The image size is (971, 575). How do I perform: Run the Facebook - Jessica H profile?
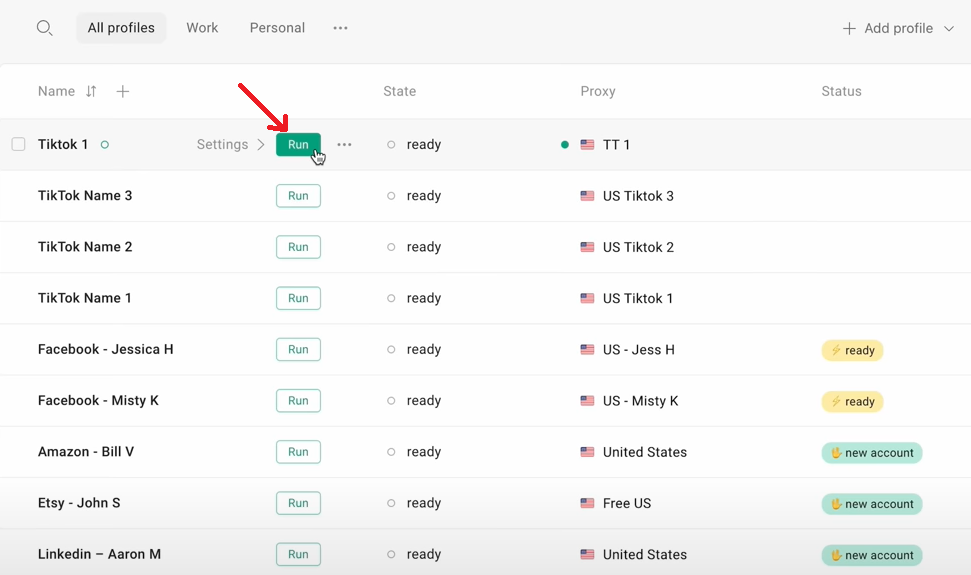(x=298, y=349)
